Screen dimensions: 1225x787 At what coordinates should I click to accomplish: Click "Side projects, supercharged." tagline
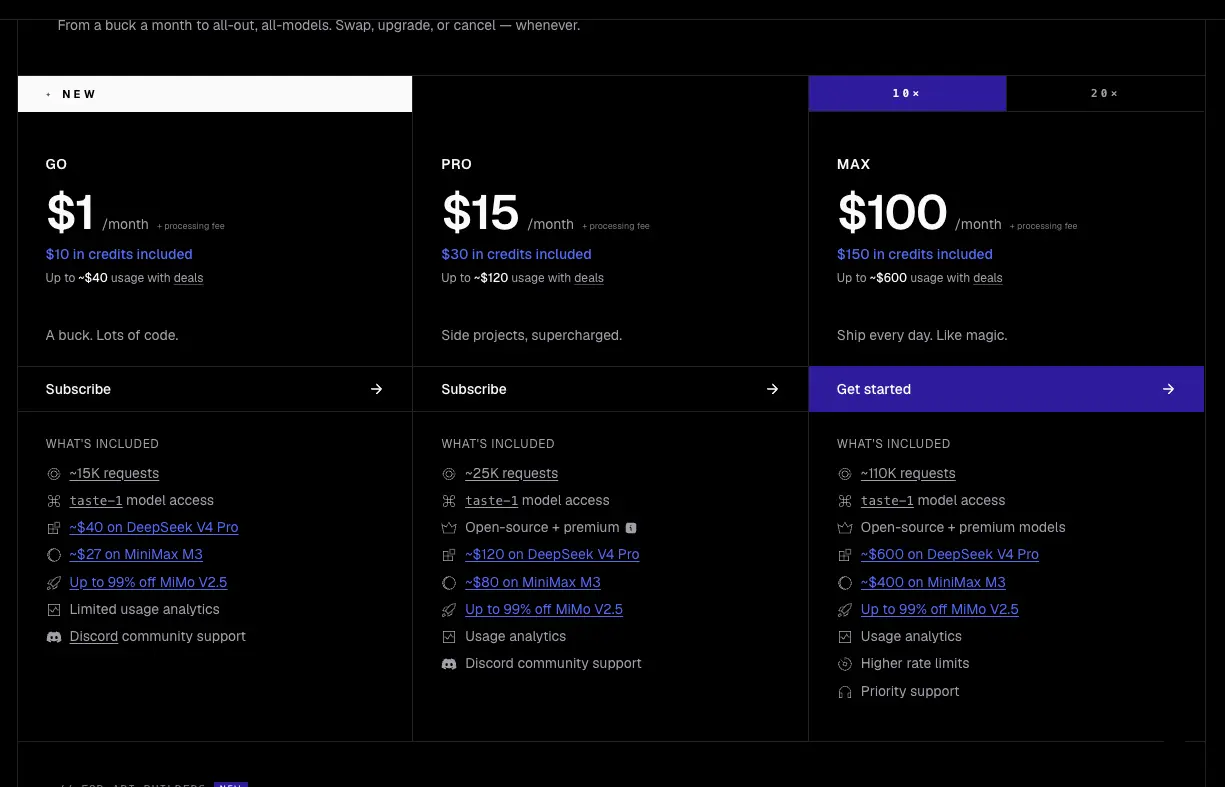pos(532,335)
